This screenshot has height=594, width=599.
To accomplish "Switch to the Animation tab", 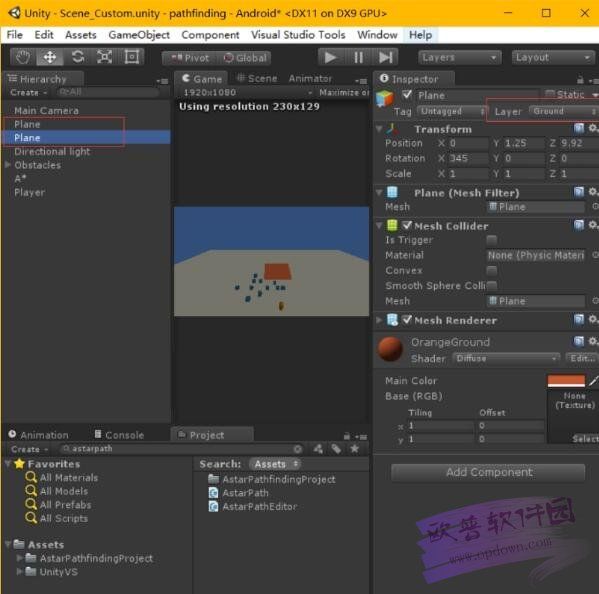I will 38,435.
